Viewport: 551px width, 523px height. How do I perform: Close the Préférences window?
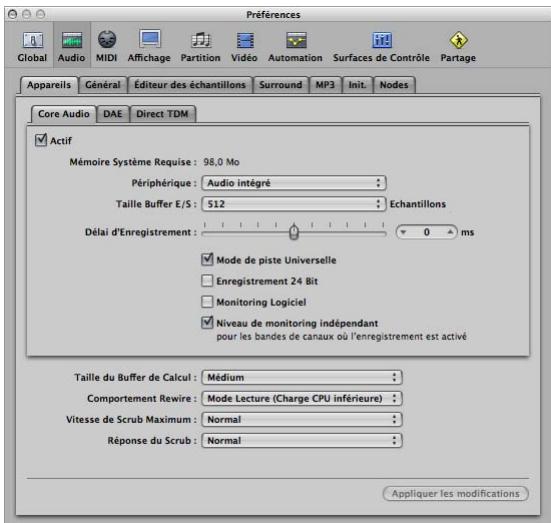13,14
